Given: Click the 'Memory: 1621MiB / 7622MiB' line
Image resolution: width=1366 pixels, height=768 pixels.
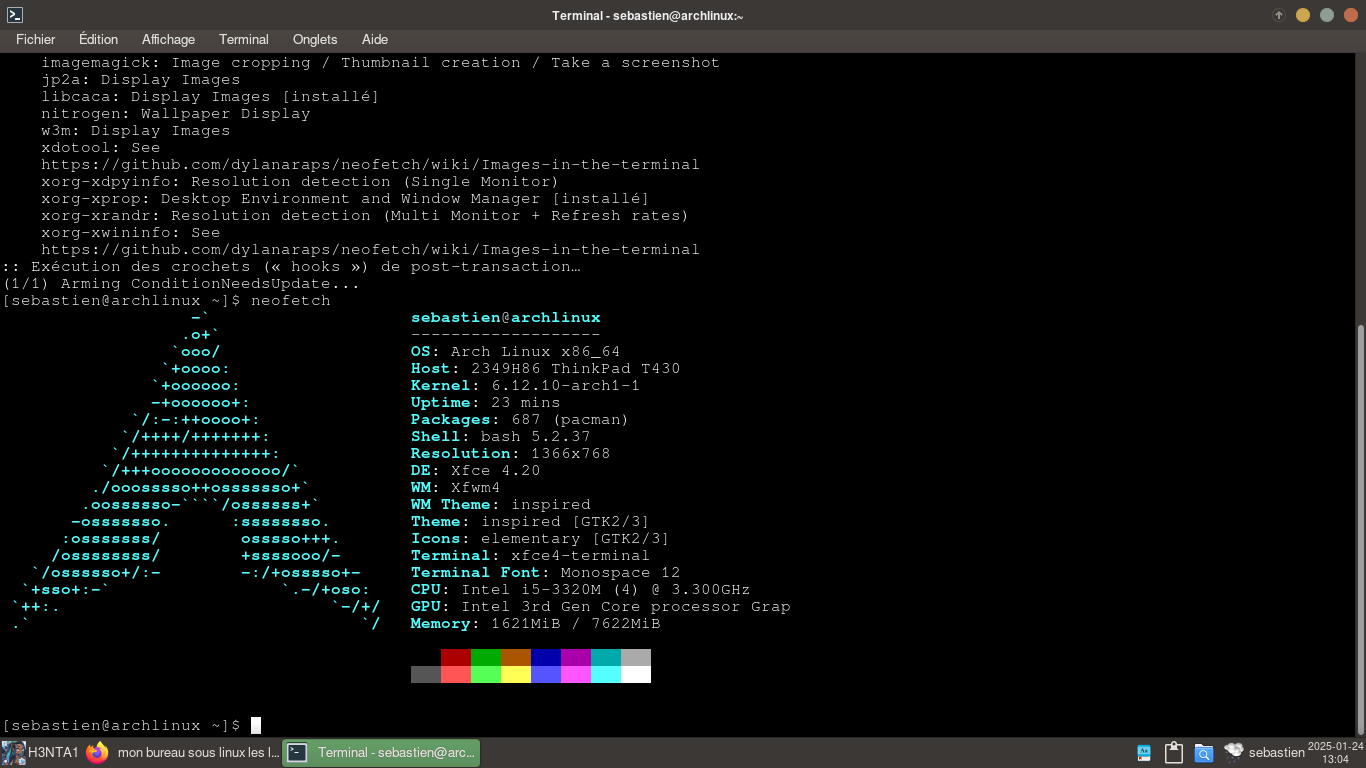Looking at the screenshot, I should (x=535, y=623).
